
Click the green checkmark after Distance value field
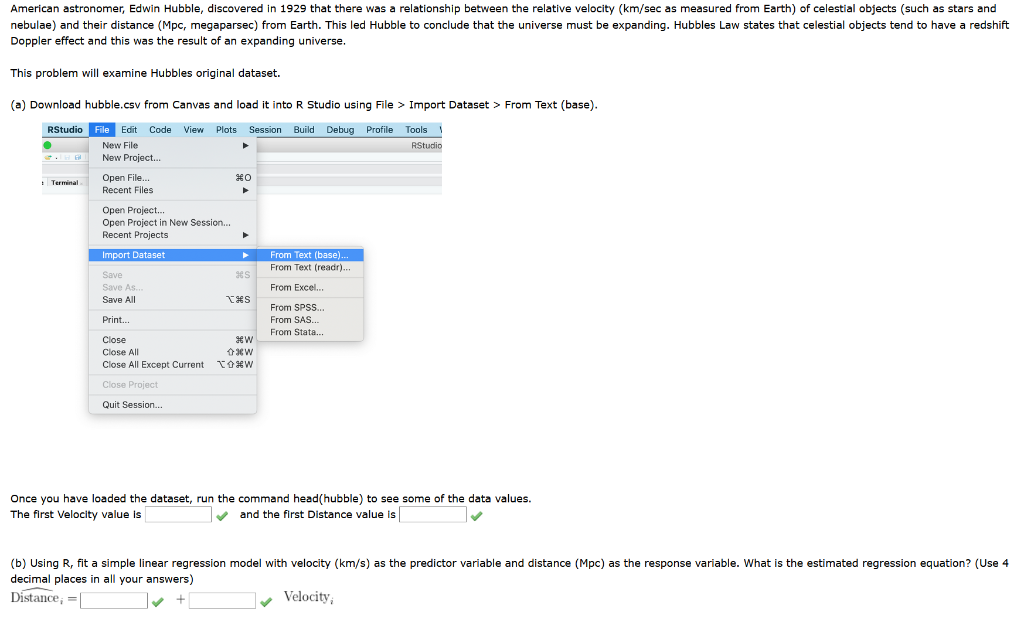point(477,514)
